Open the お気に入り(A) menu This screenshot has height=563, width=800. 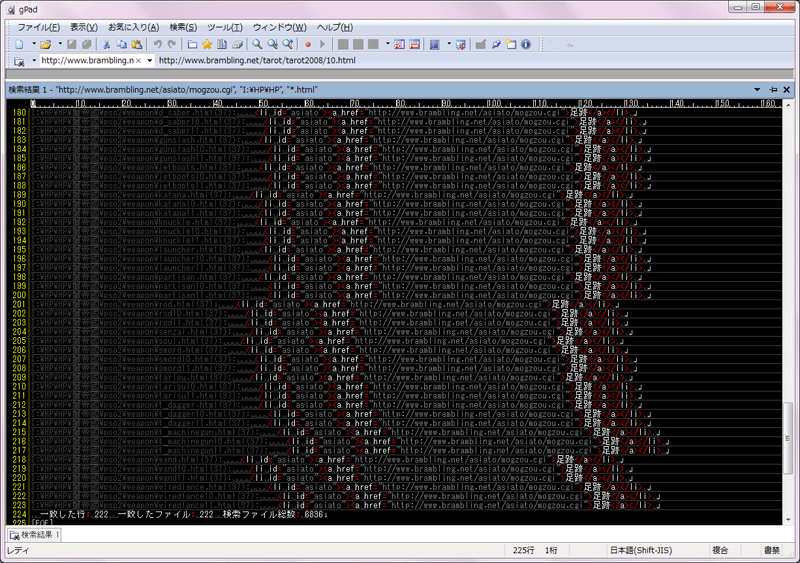[x=133, y=28]
